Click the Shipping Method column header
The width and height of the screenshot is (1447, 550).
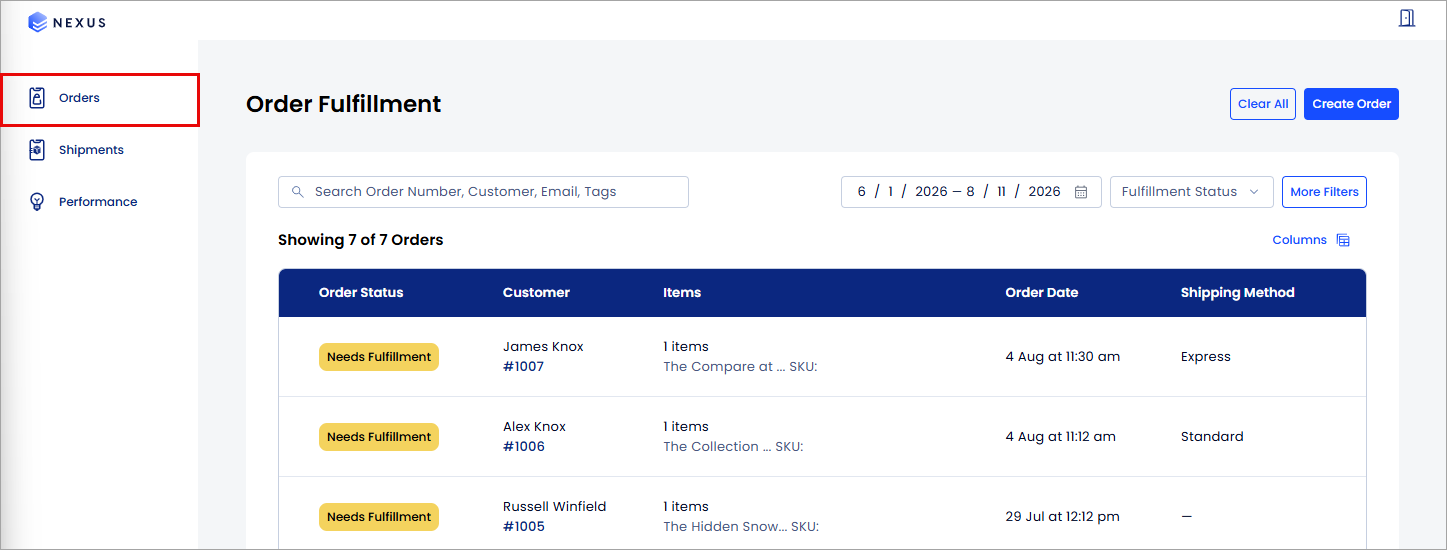coord(1237,293)
